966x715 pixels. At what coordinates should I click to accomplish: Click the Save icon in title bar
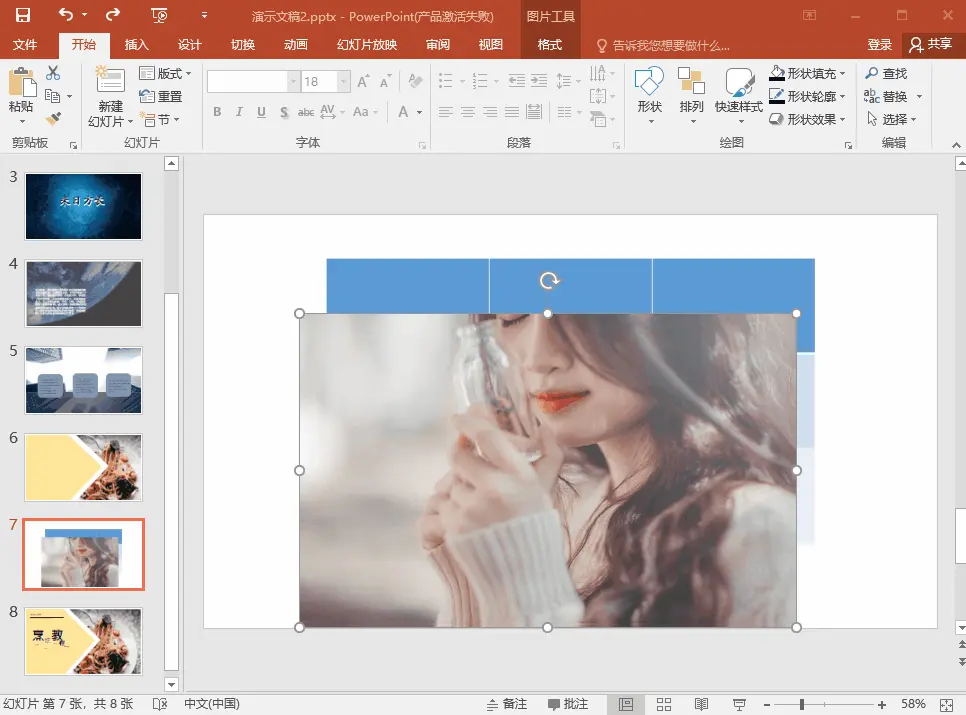(22, 15)
